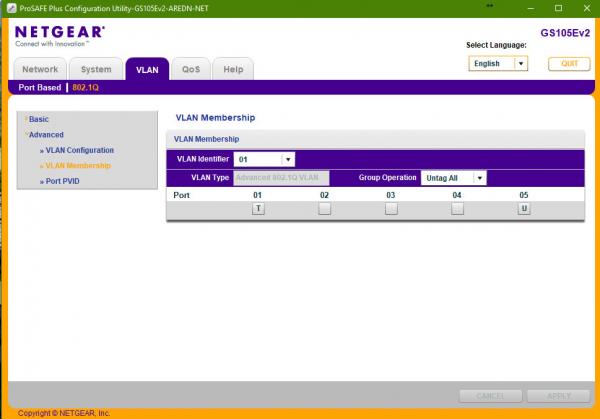Toggle port 03 membership box
The image size is (600, 419).
point(391,209)
